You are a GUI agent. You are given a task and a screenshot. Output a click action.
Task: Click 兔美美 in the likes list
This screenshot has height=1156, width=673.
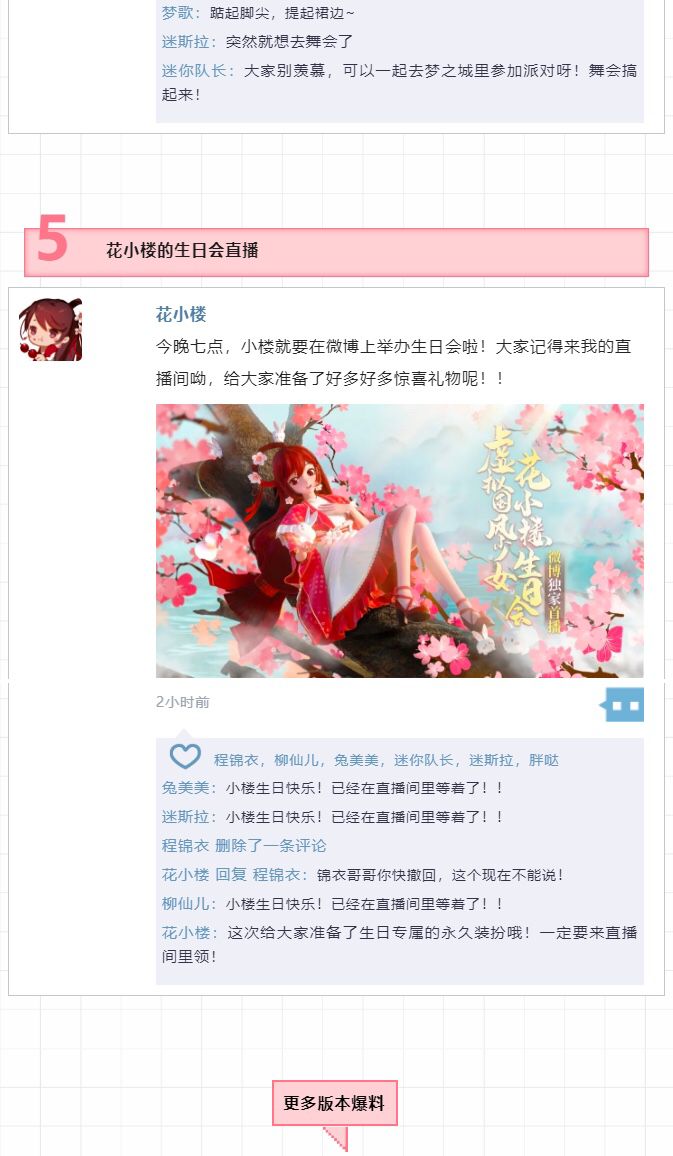coord(356,760)
